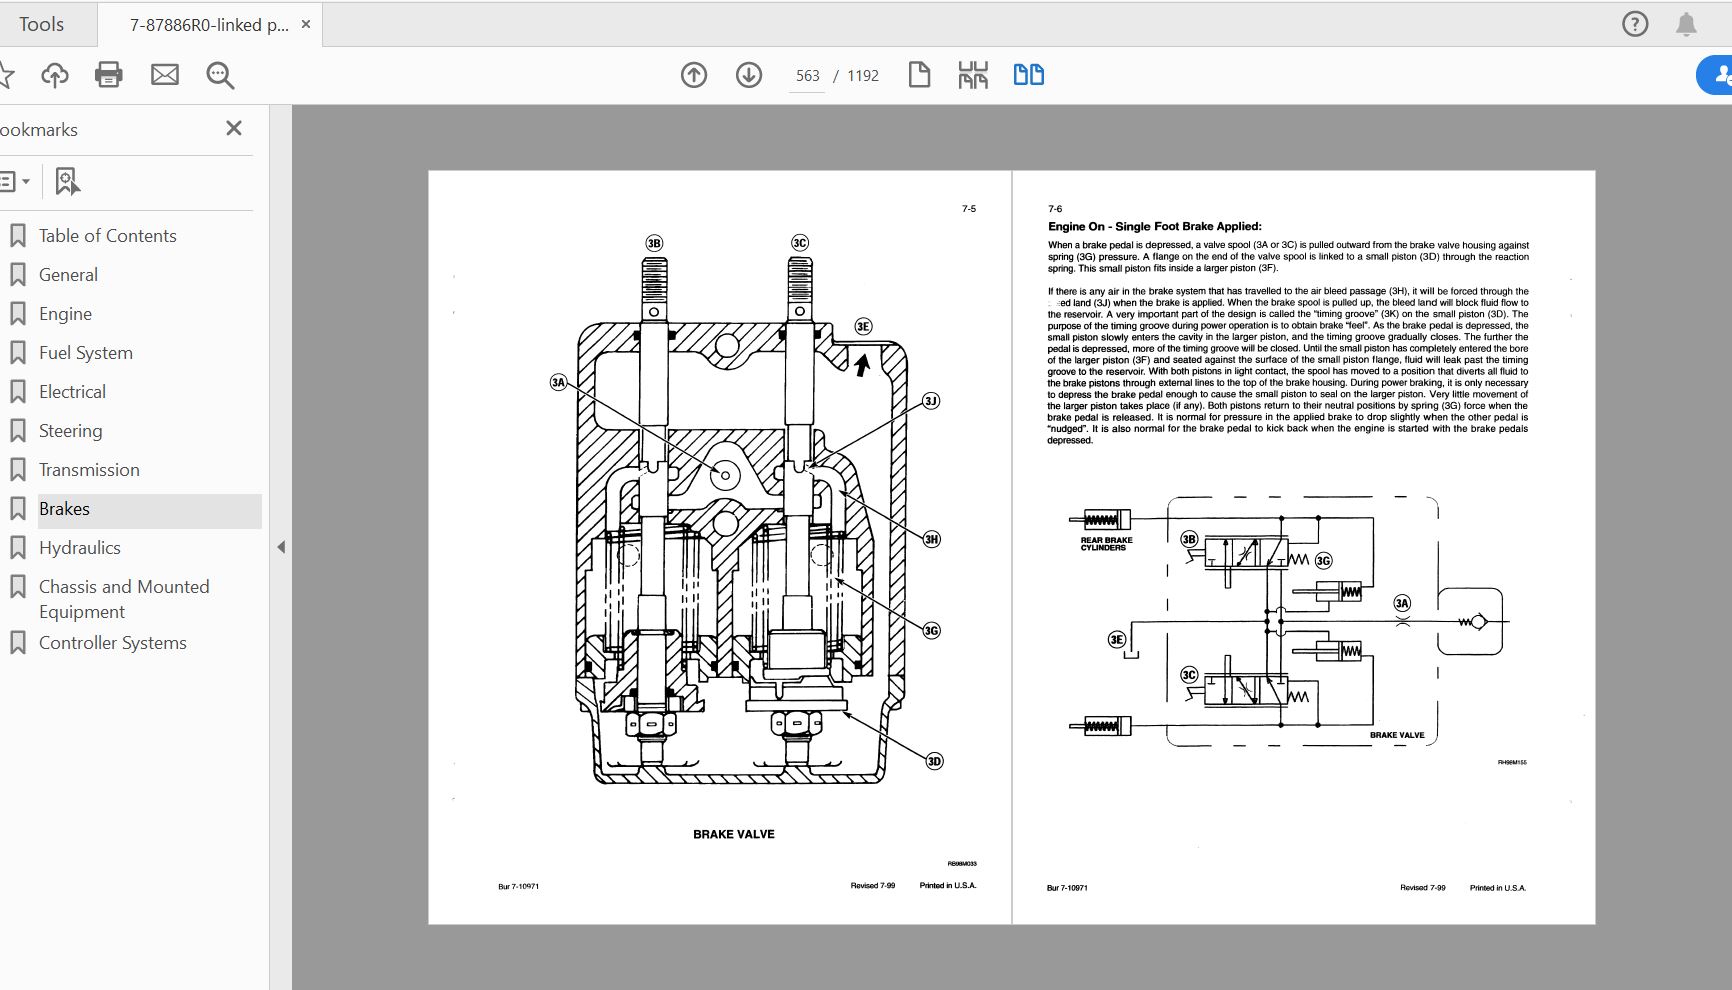Email the current PDF
This screenshot has width=1732, height=990.
[x=163, y=75]
